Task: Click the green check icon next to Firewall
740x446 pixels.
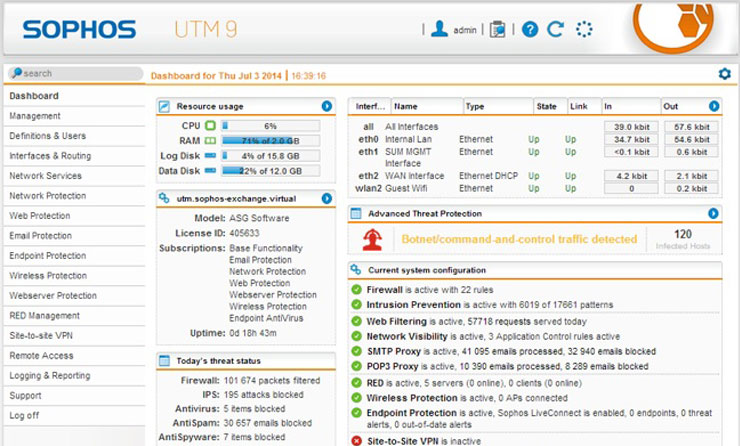Action: point(356,290)
